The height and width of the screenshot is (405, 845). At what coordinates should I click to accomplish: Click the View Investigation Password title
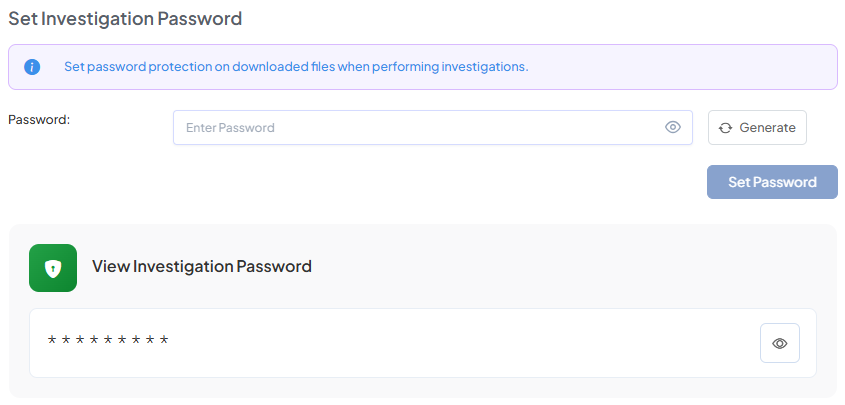pyautogui.click(x=202, y=266)
